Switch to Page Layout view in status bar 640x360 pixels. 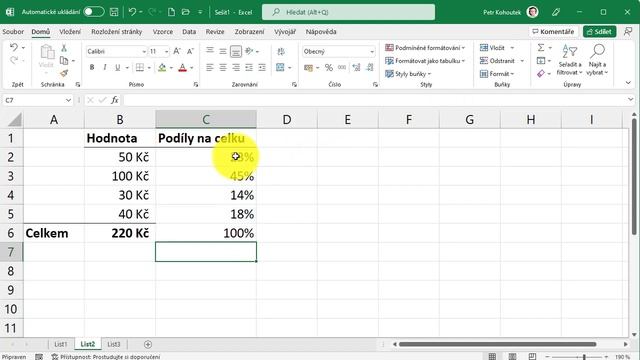tap(512, 356)
